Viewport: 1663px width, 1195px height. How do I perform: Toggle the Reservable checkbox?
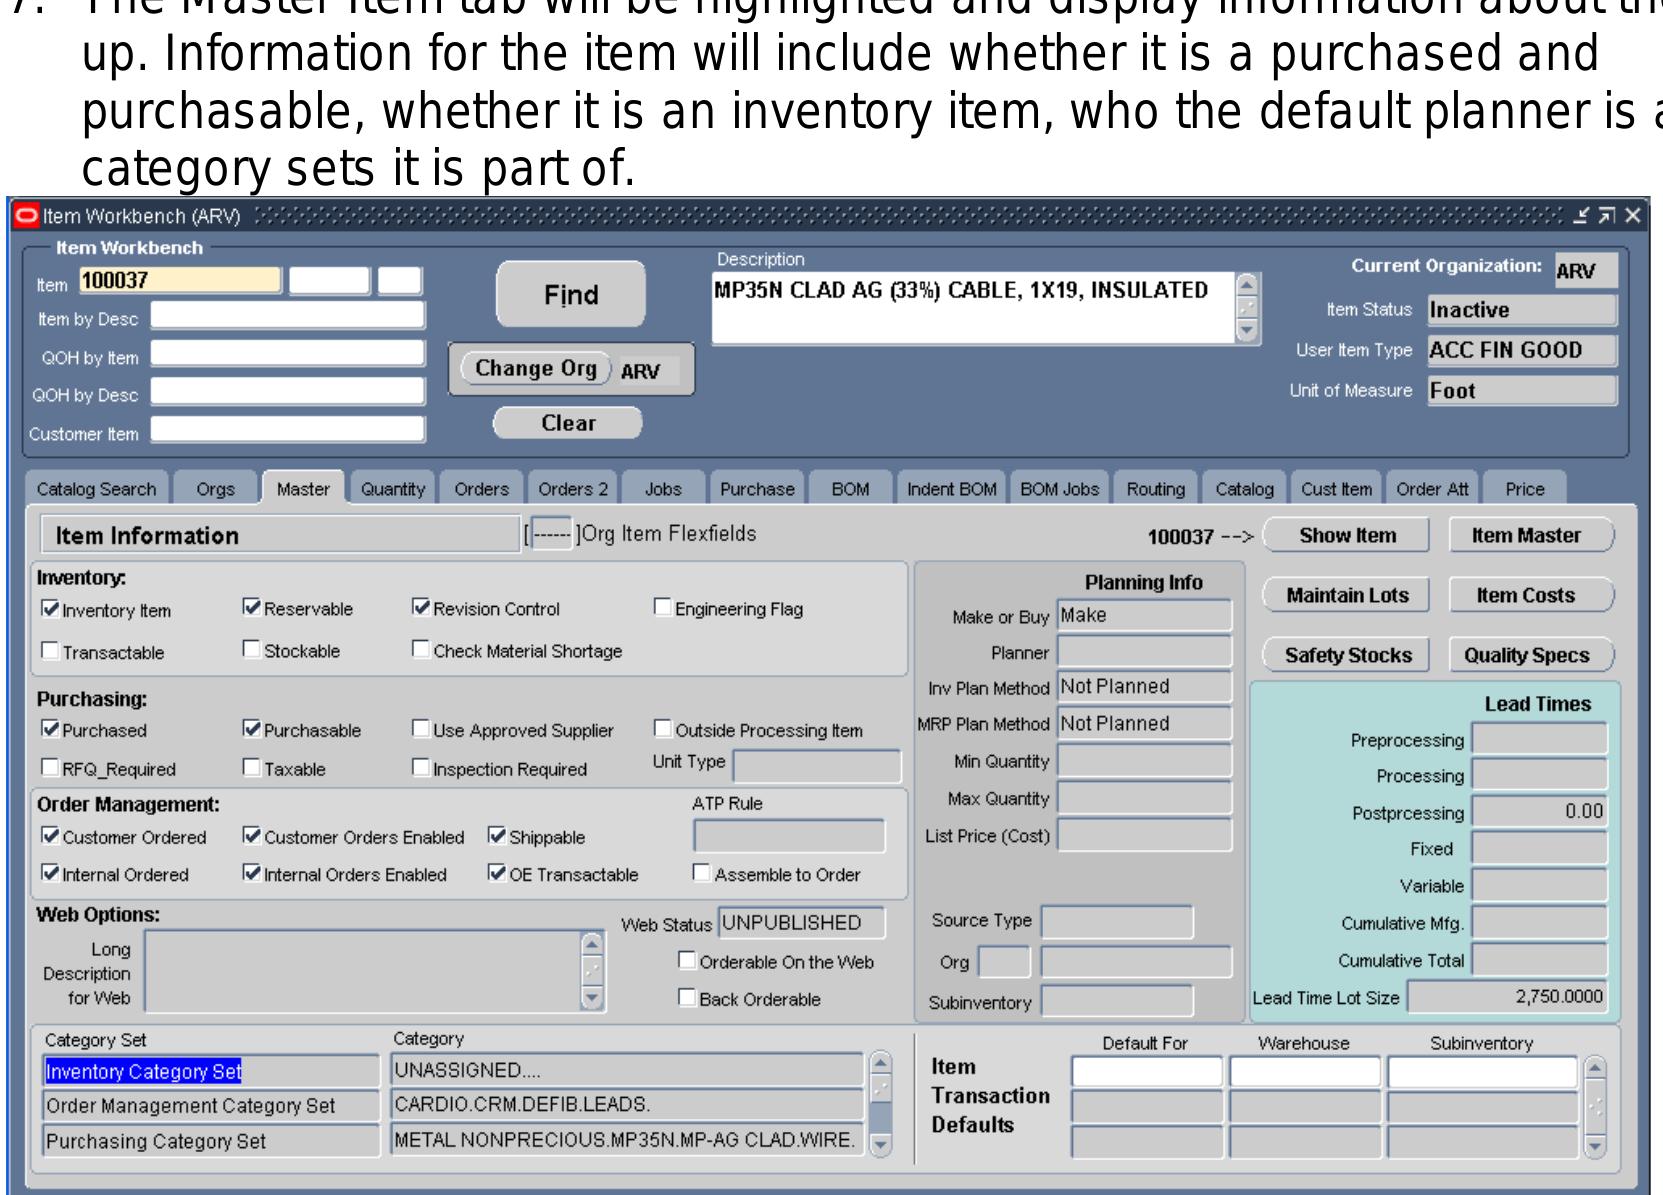click(x=252, y=607)
